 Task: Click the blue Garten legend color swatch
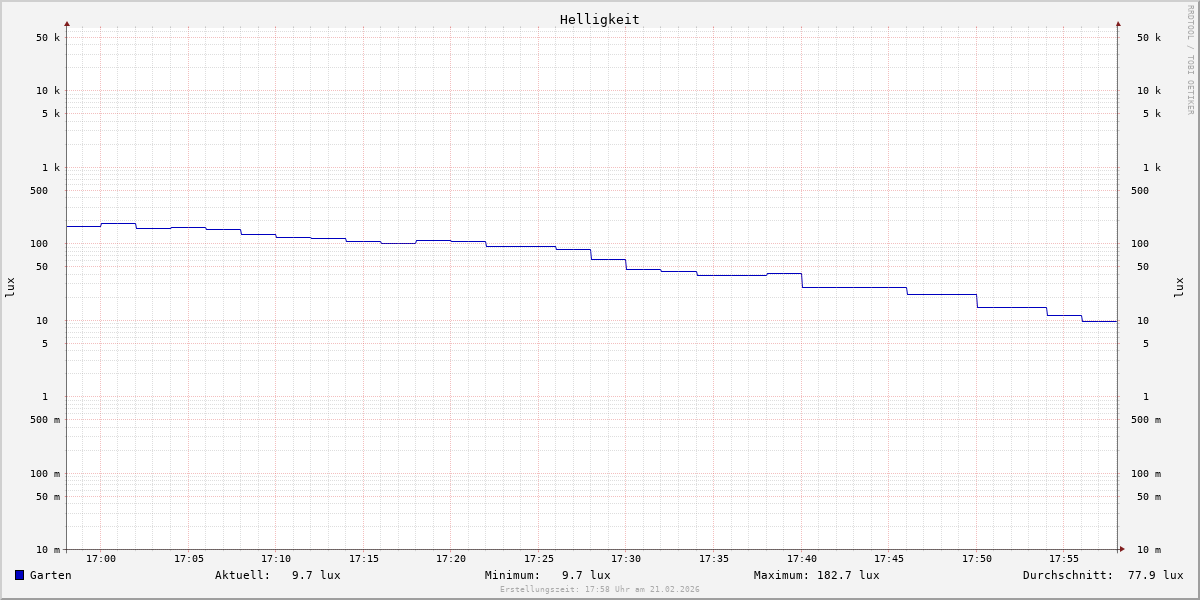[19, 575]
